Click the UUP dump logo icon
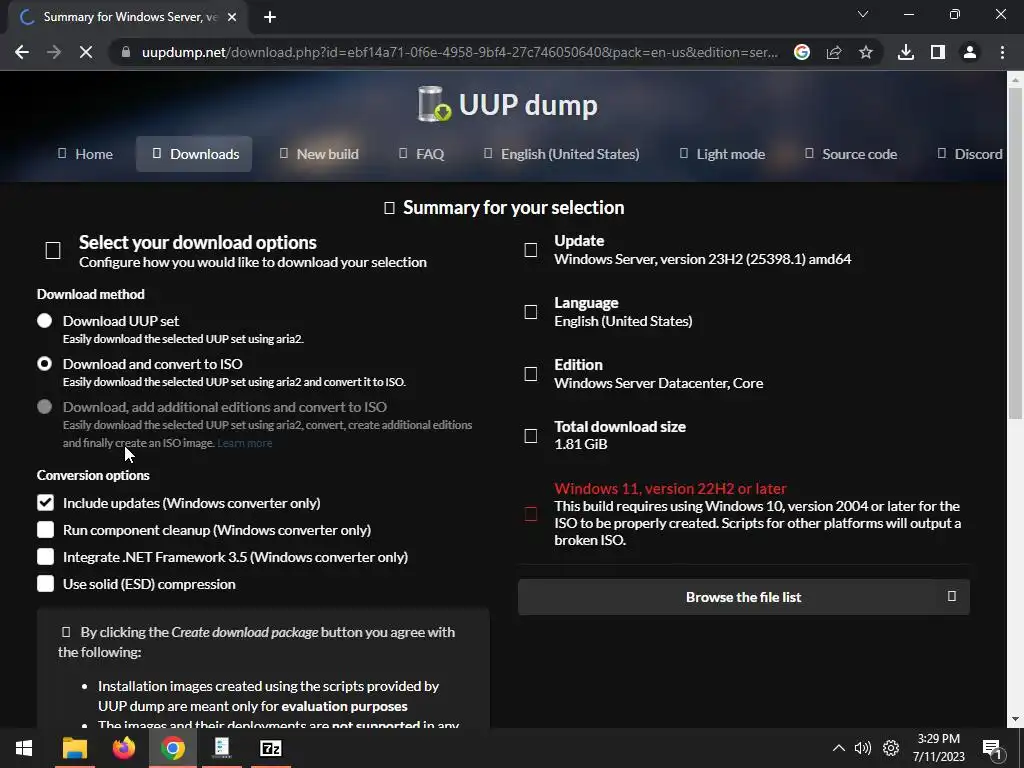The width and height of the screenshot is (1024, 768). pos(434,104)
